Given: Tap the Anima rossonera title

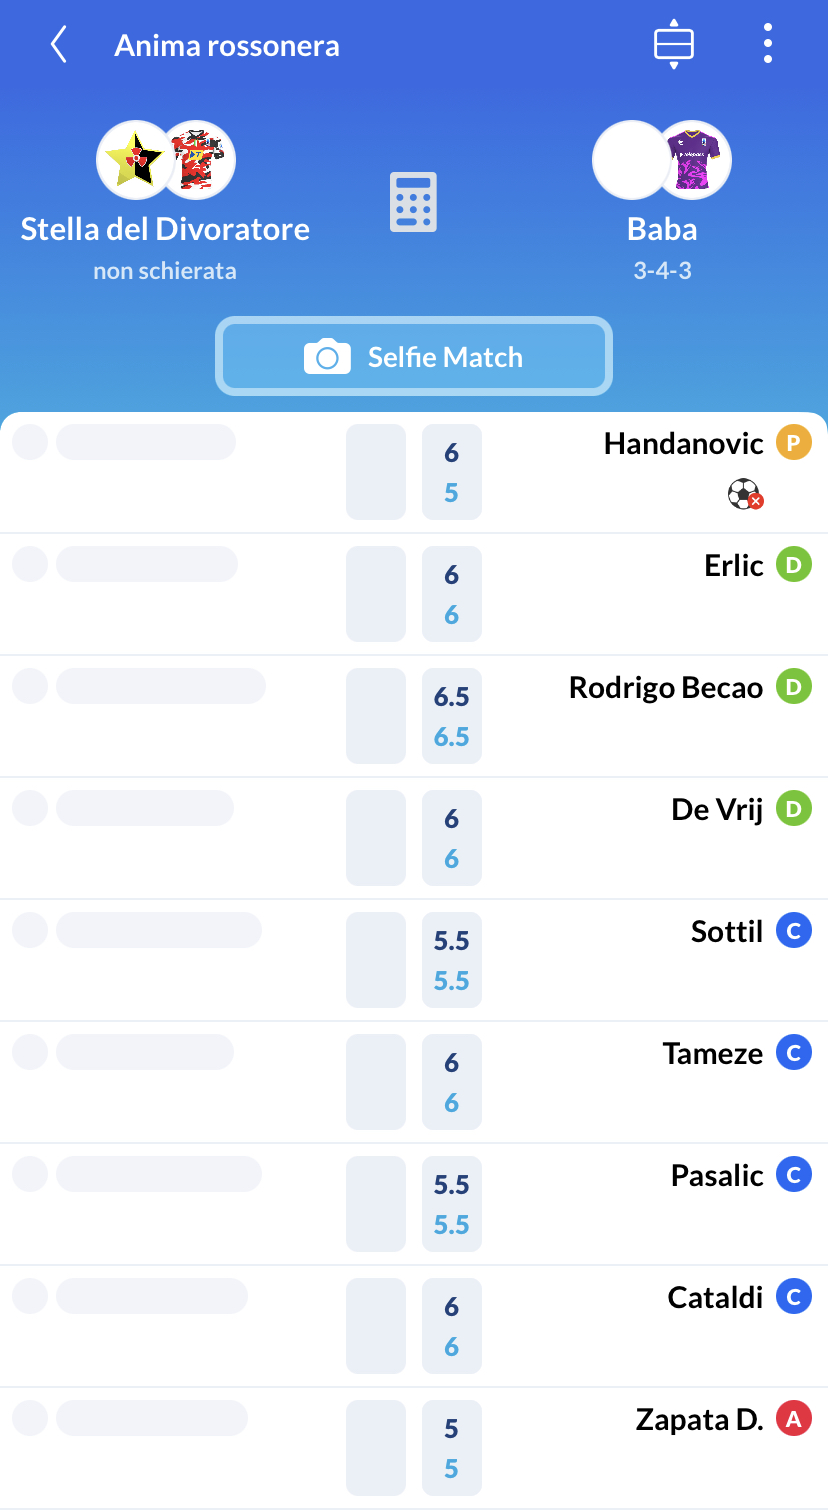Looking at the screenshot, I should coord(227,46).
